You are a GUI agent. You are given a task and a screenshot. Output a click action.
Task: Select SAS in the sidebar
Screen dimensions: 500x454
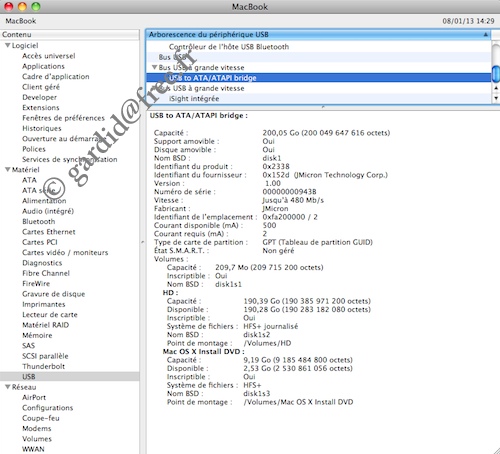(28, 345)
